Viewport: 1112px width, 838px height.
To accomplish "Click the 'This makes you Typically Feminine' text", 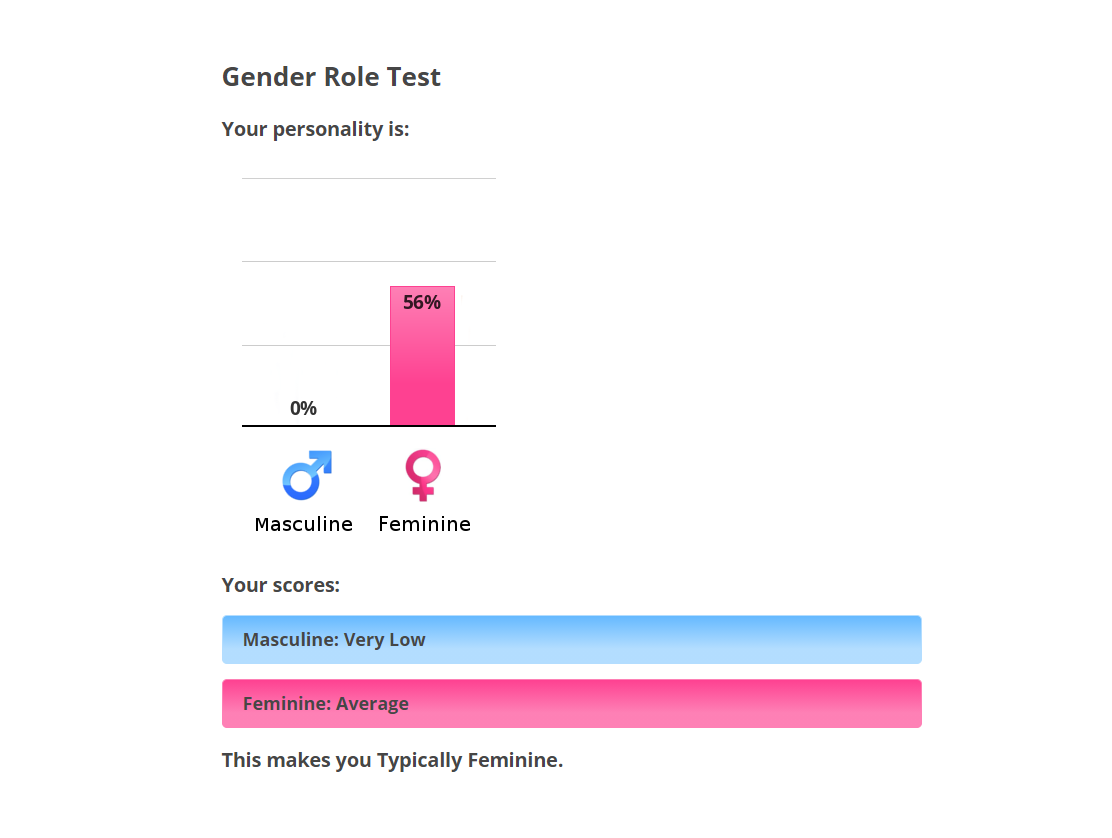I will tap(392, 760).
